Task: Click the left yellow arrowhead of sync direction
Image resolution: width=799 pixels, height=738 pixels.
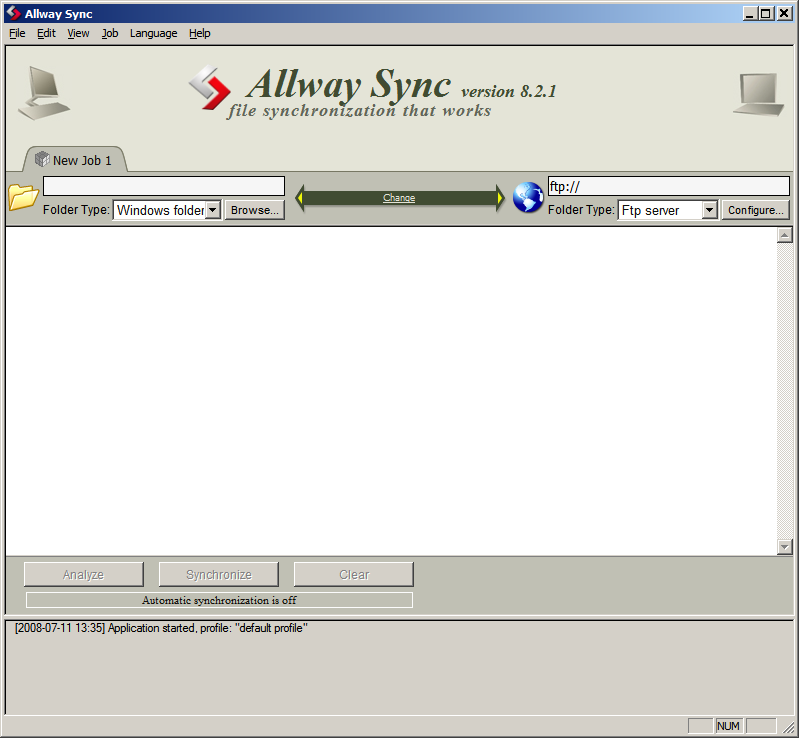Action: click(300, 198)
